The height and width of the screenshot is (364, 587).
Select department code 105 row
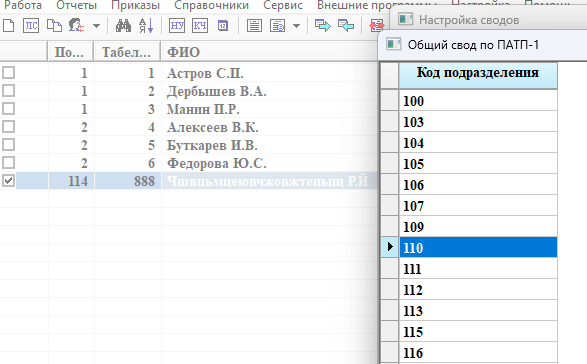pyautogui.click(x=478, y=163)
